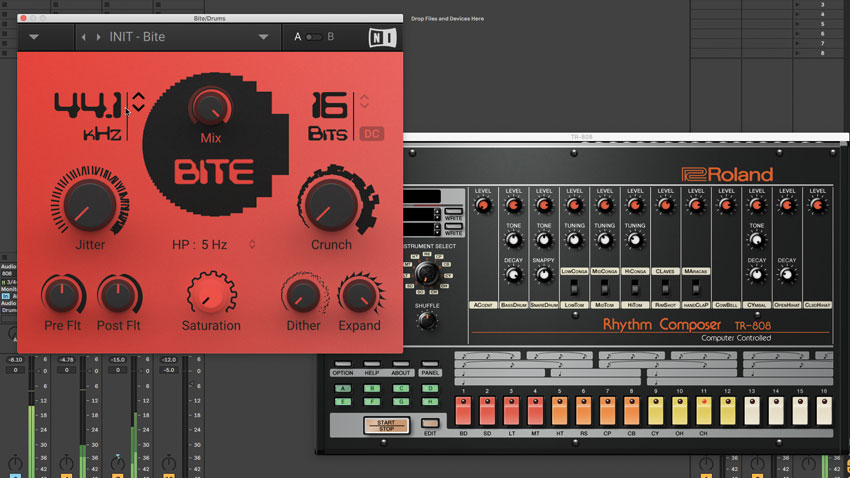
Task: Adjust the Mix knob in Bite
Action: tap(210, 108)
